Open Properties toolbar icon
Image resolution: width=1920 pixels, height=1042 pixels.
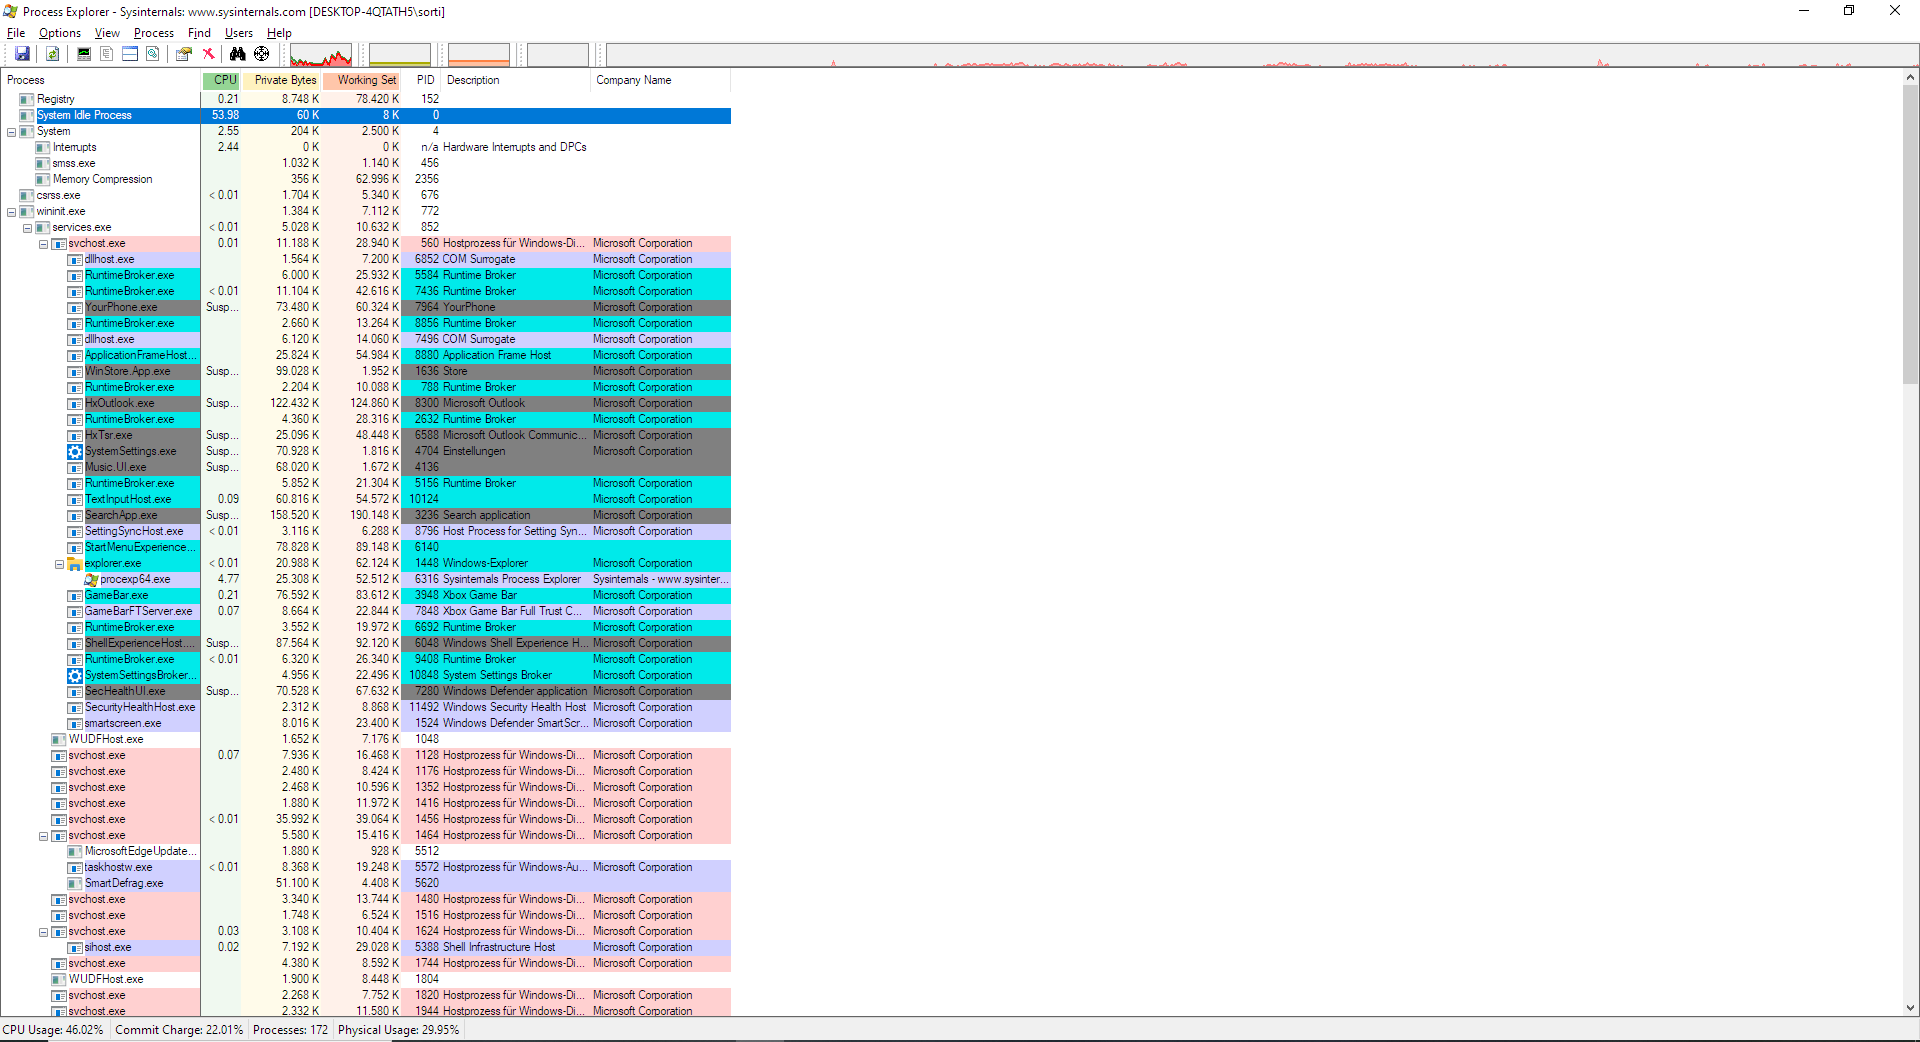click(184, 54)
